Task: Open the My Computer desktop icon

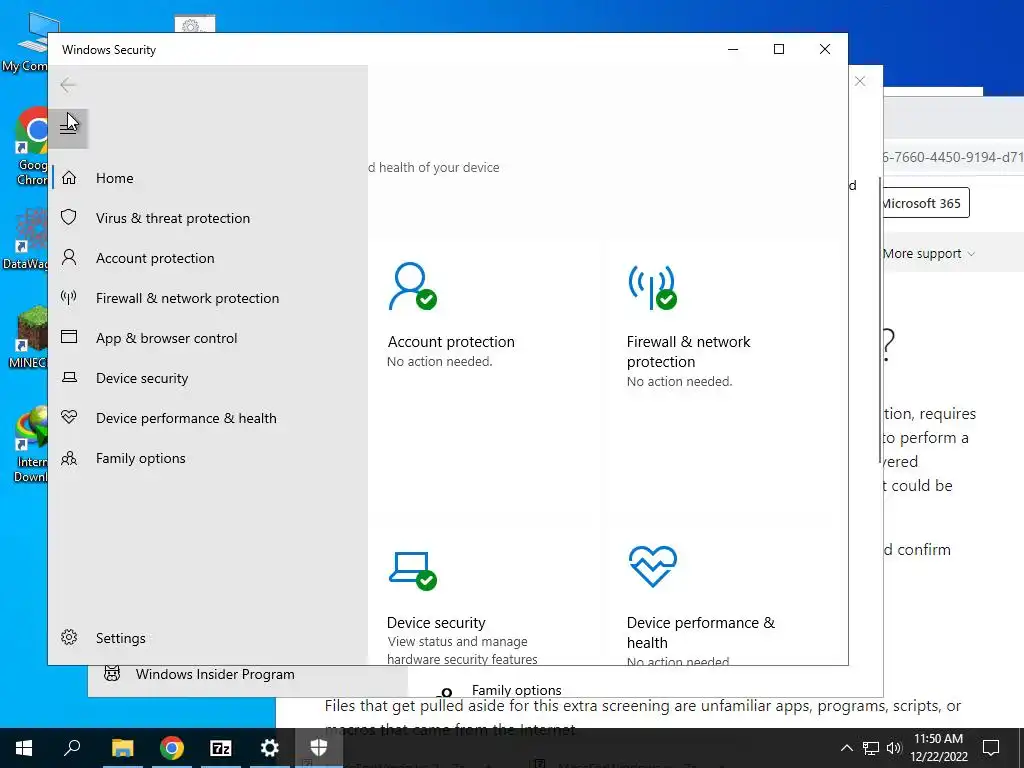Action: pyautogui.click(x=25, y=40)
